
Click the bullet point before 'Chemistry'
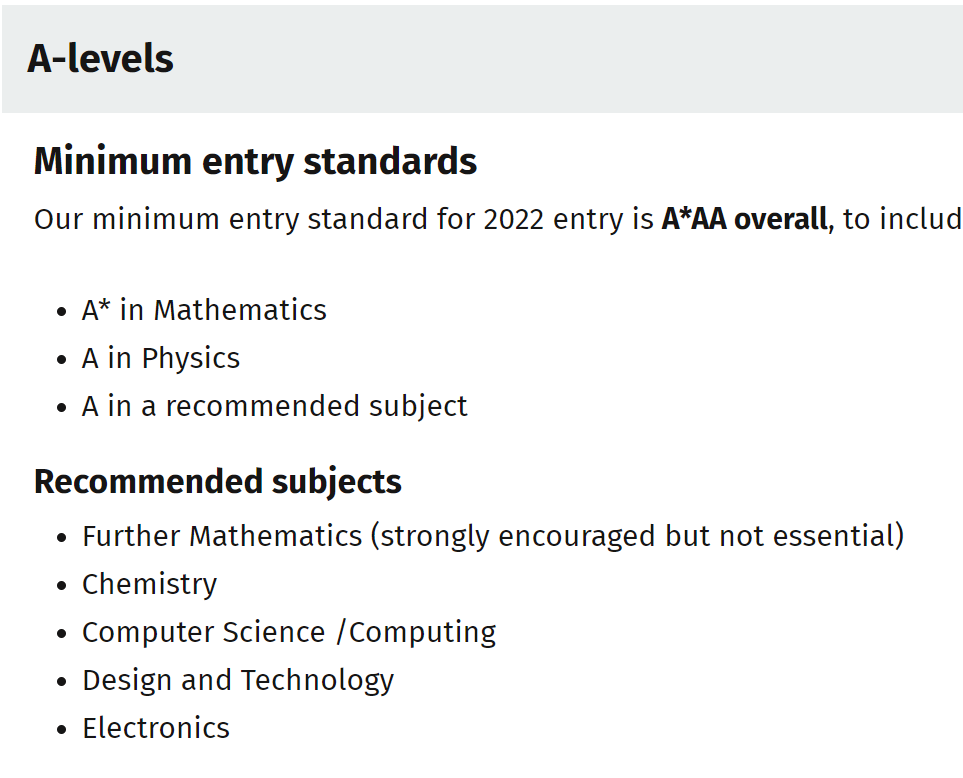(63, 585)
